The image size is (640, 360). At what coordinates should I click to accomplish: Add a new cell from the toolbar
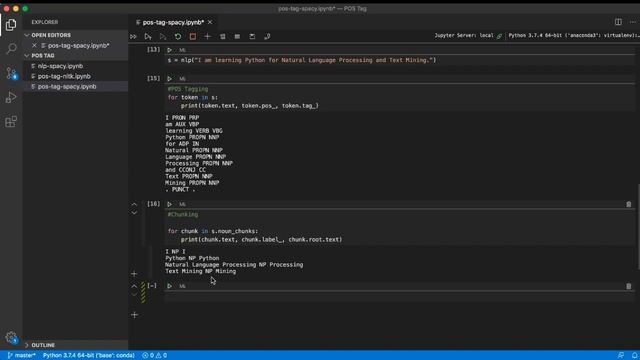pyautogui.click(x=207, y=36)
